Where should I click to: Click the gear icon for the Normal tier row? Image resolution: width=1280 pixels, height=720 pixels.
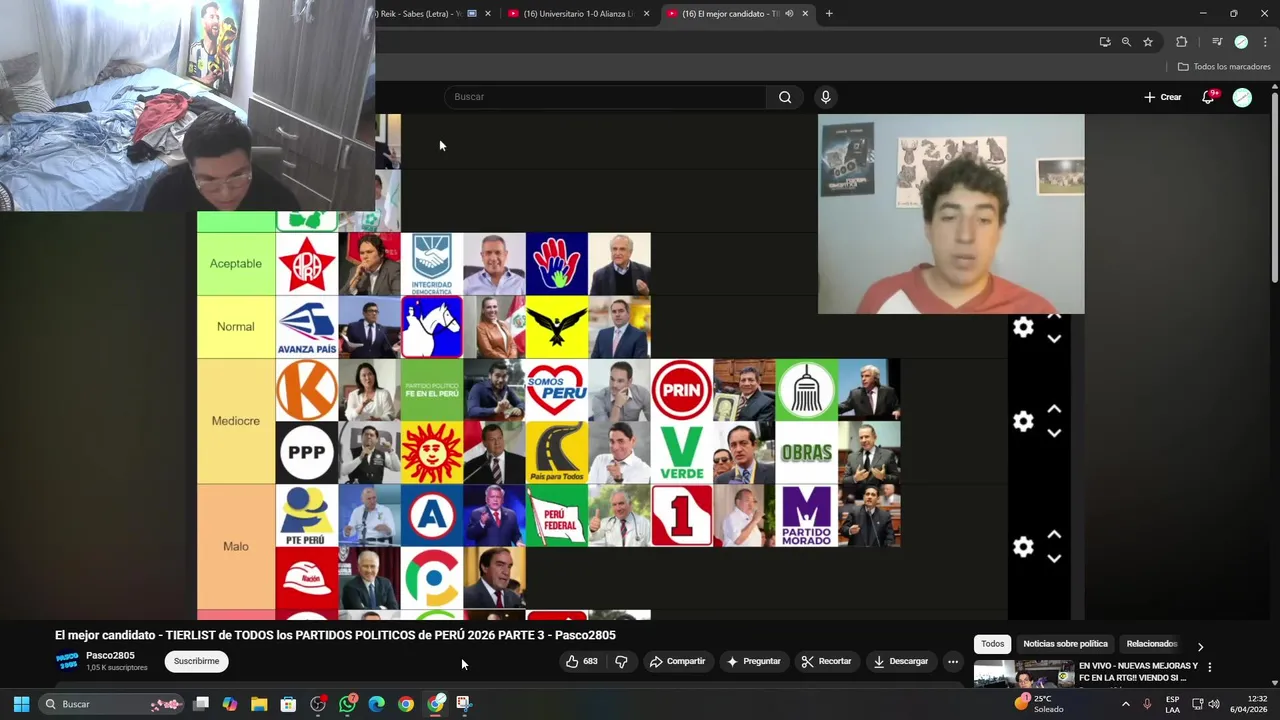click(x=1023, y=327)
